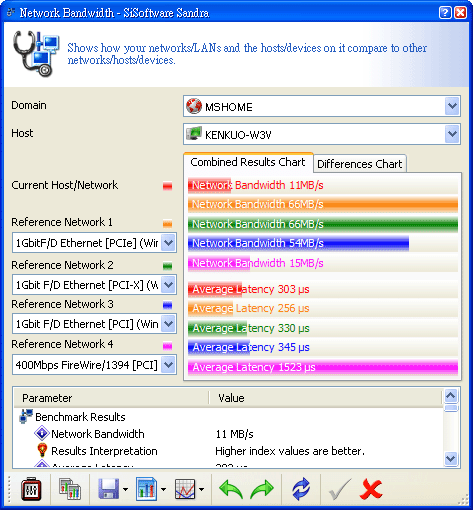Click the results list scroll up arrow

click(x=451, y=396)
